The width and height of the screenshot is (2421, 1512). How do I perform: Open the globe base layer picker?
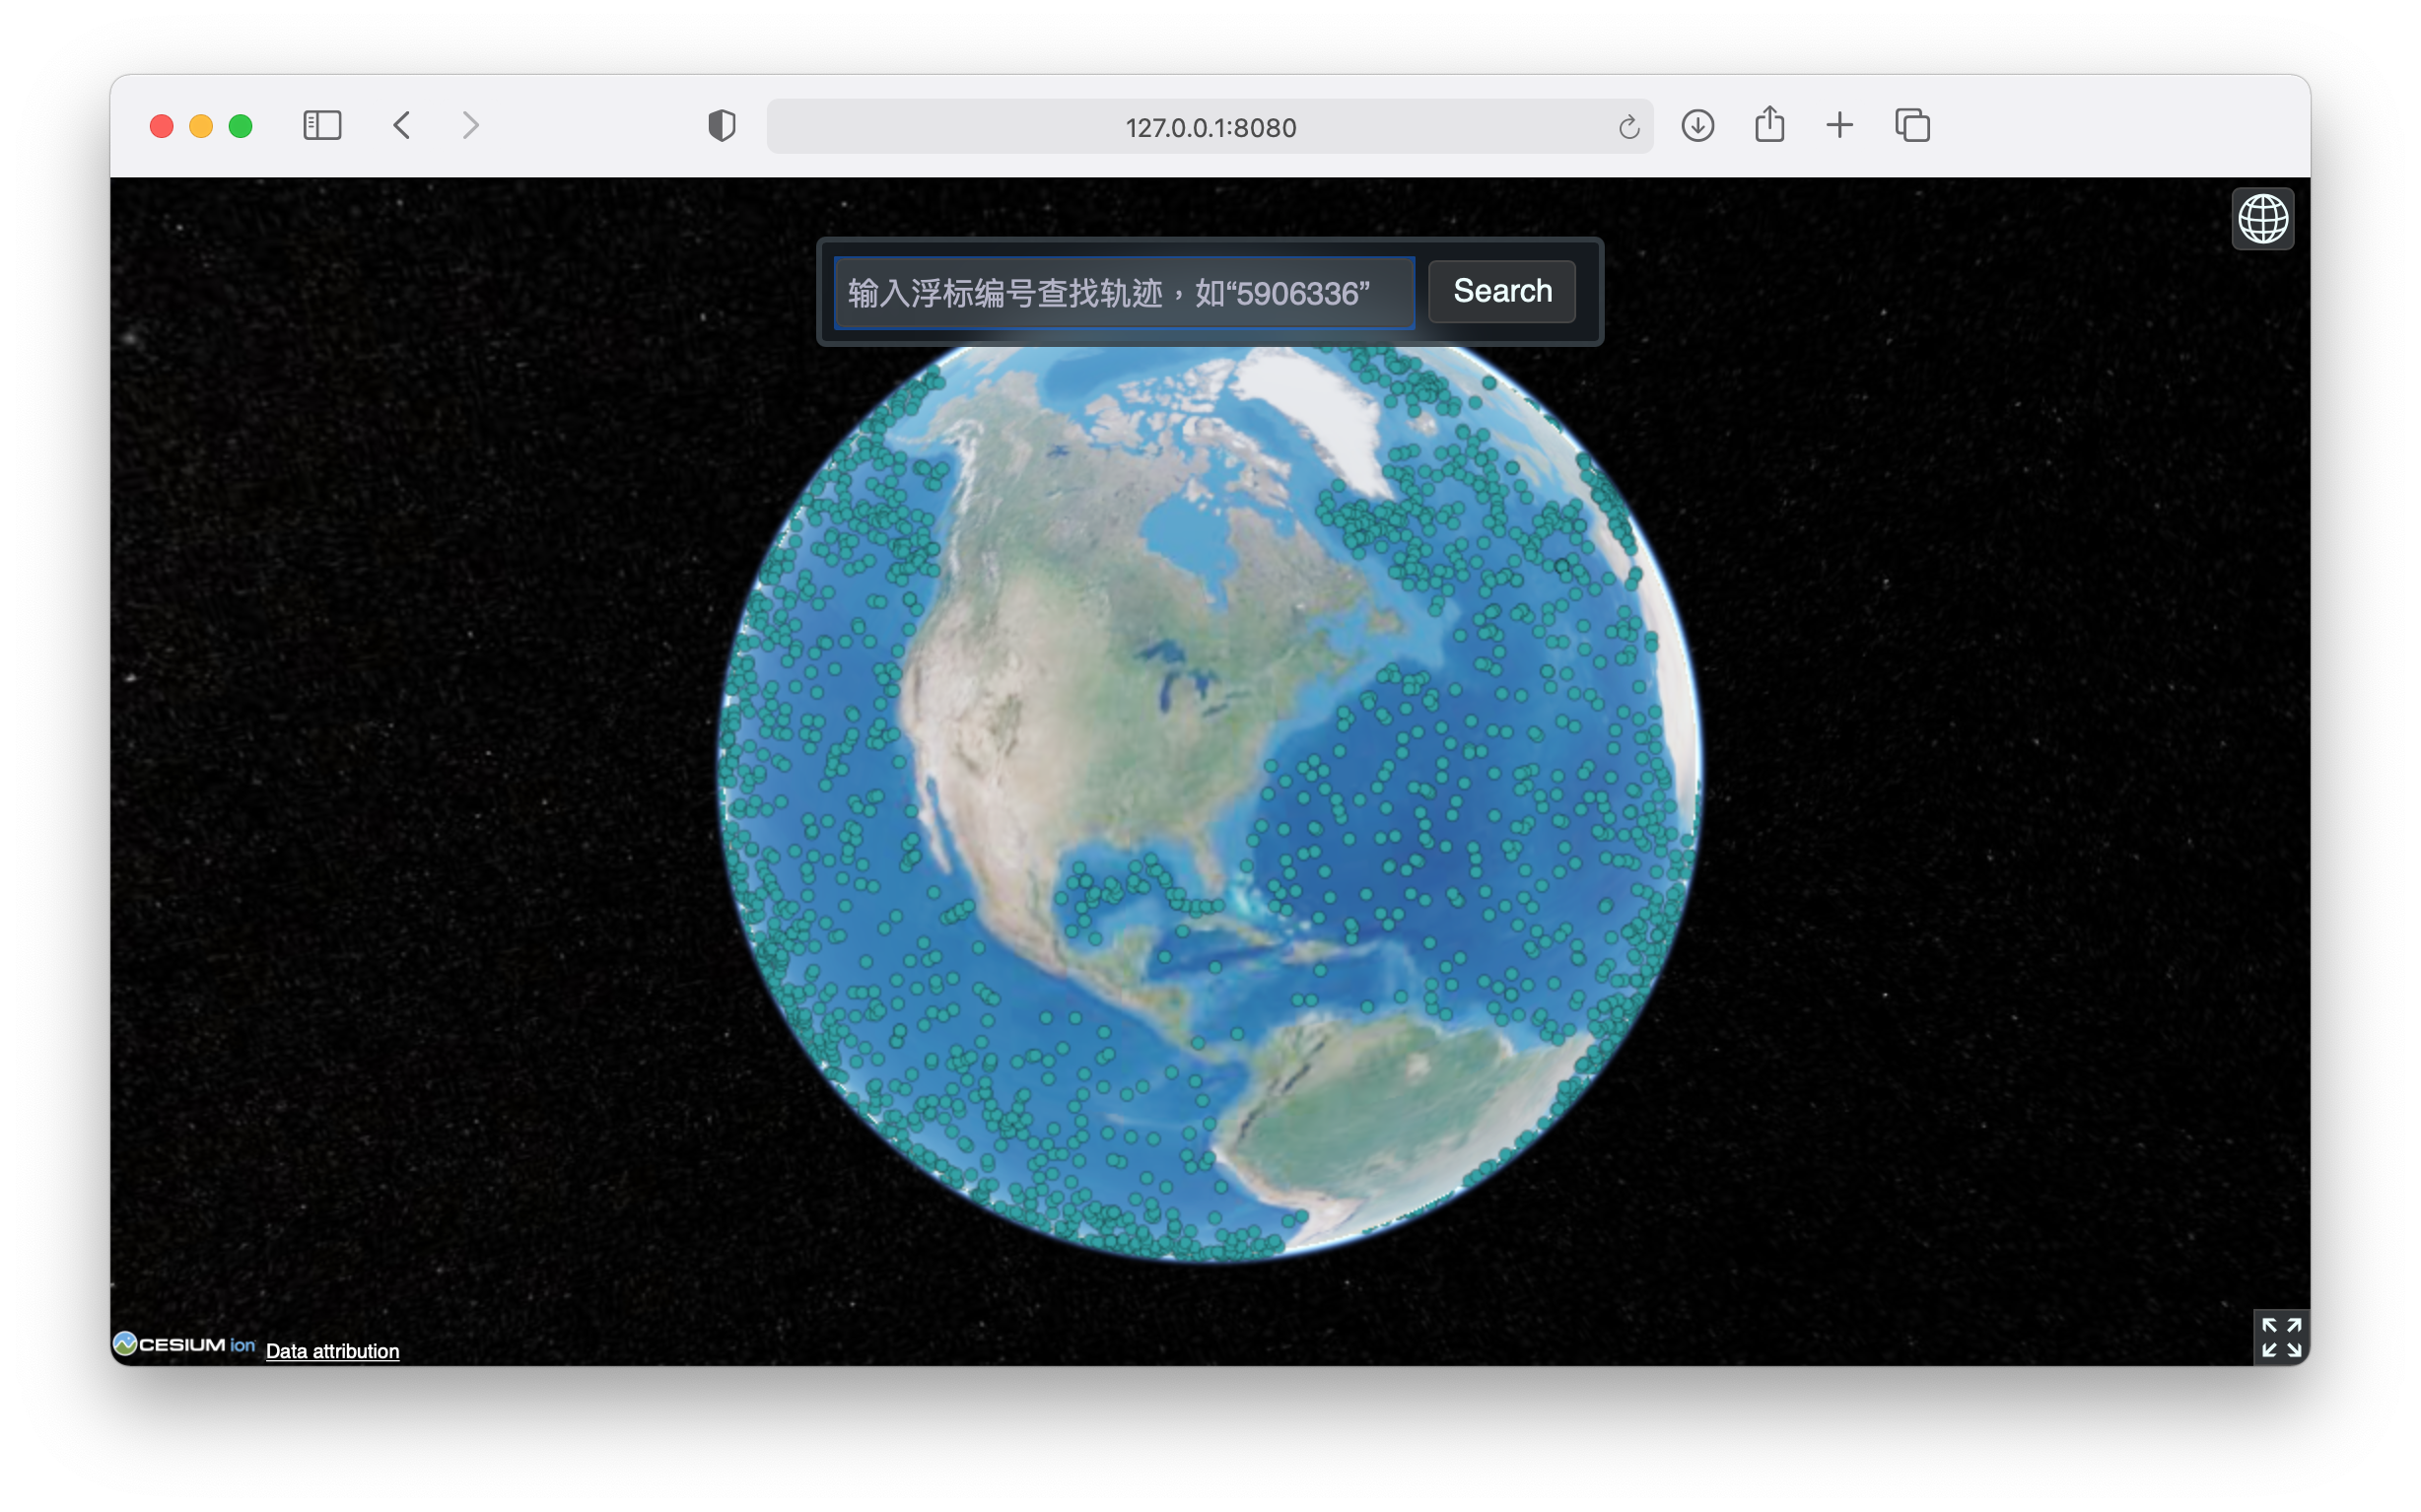[2262, 219]
